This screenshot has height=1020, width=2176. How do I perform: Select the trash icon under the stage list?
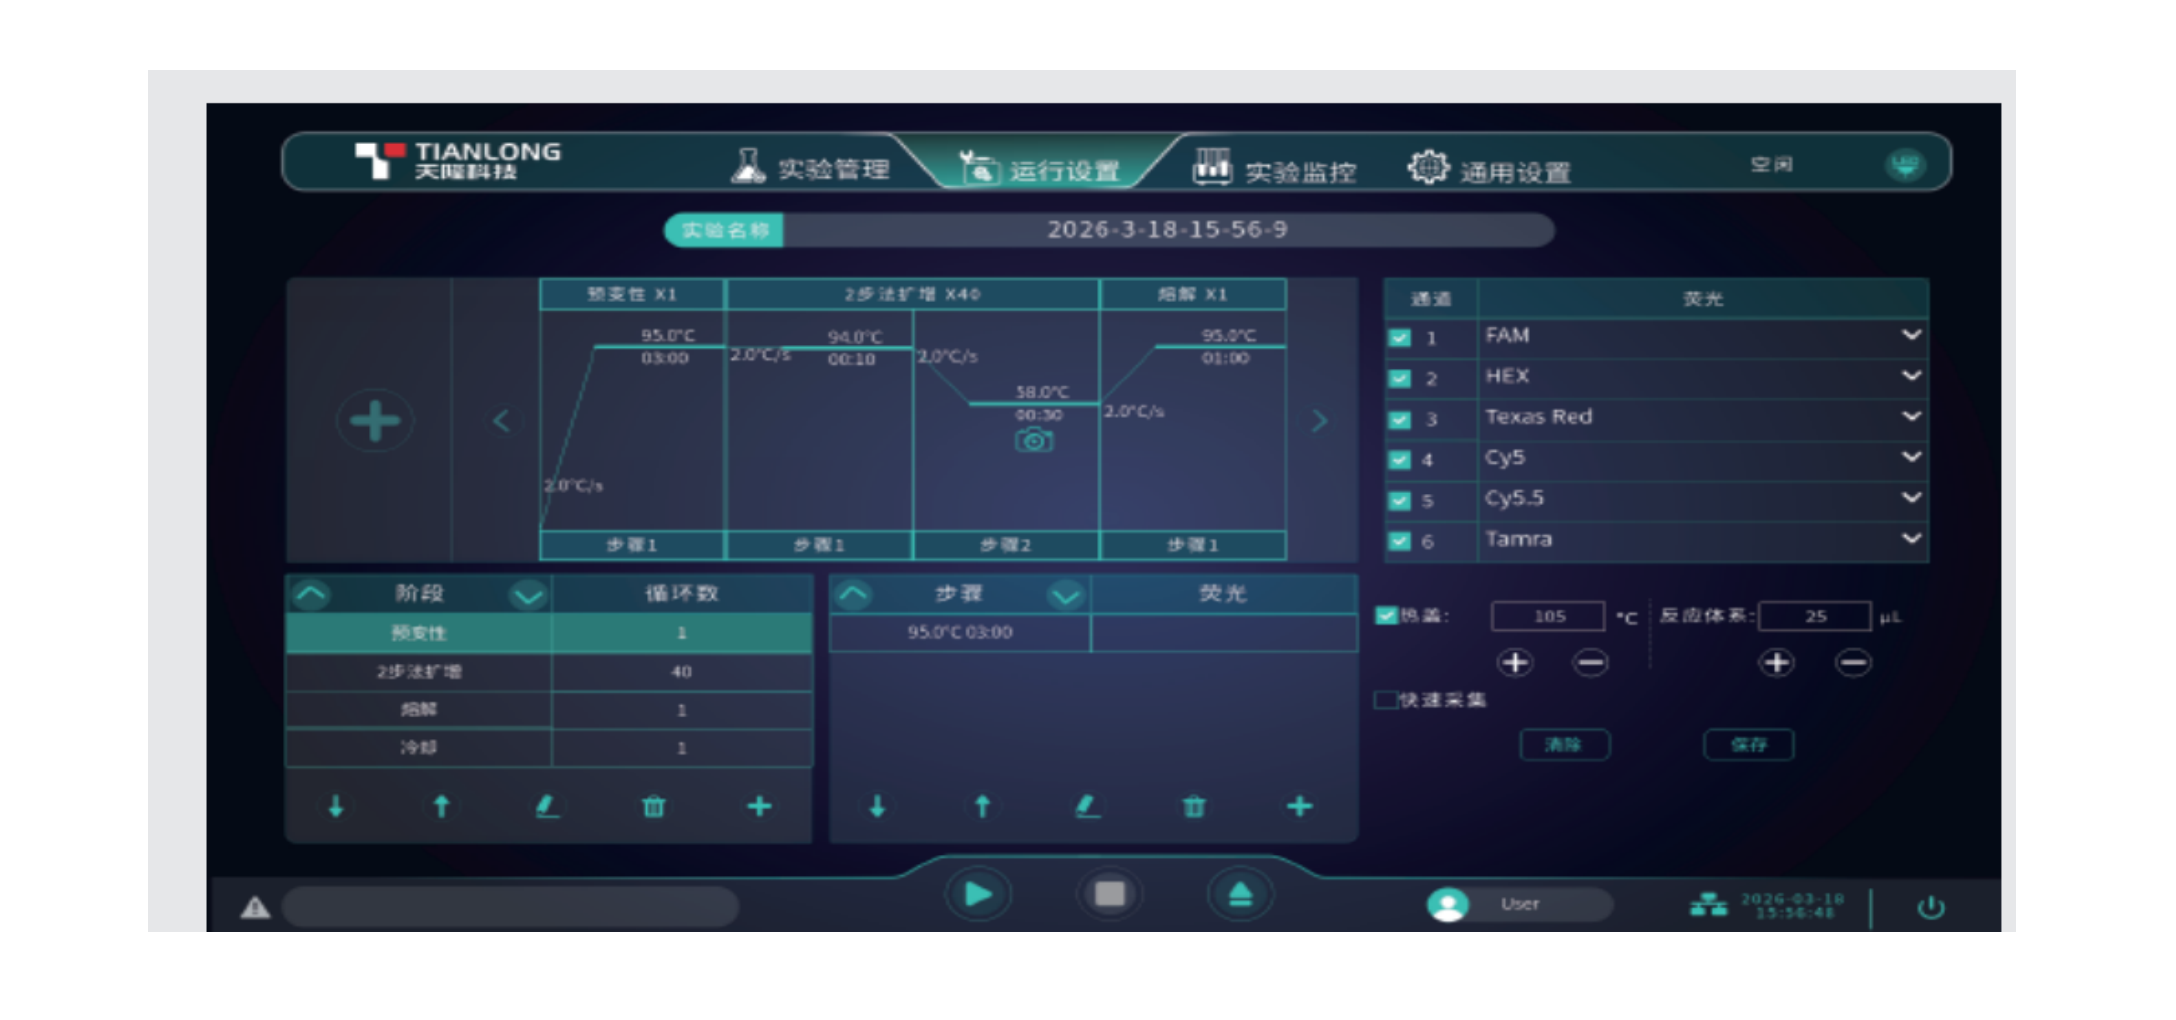[x=655, y=806]
